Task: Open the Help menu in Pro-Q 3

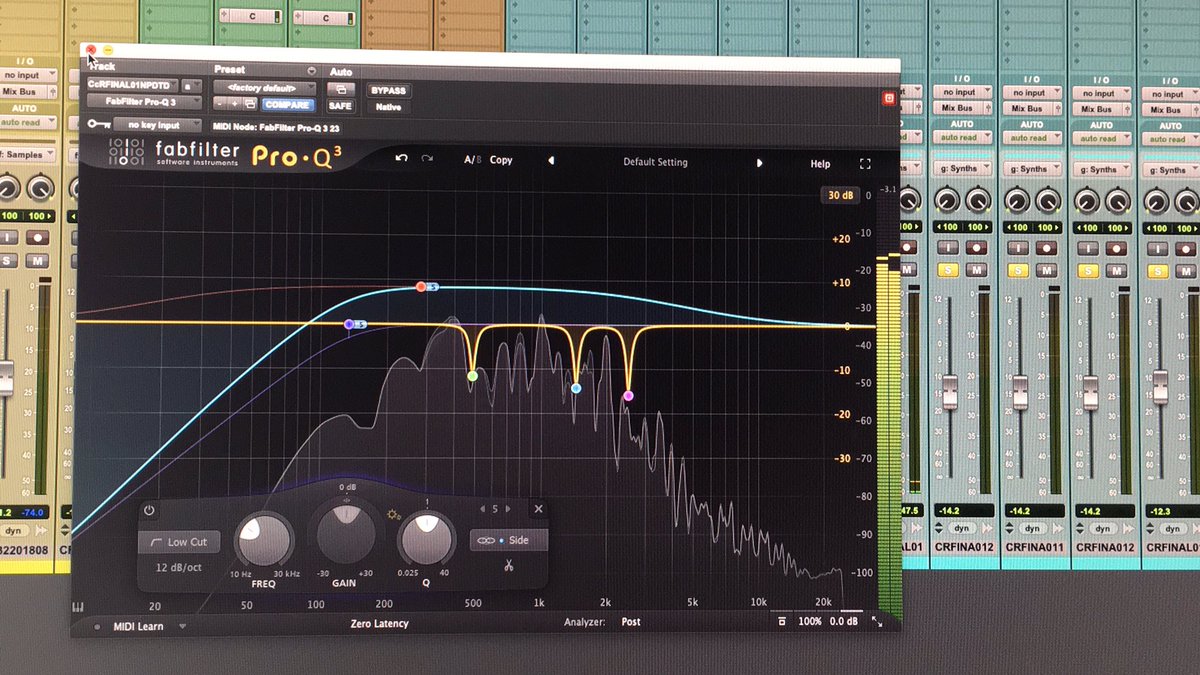Action: pyautogui.click(x=820, y=164)
